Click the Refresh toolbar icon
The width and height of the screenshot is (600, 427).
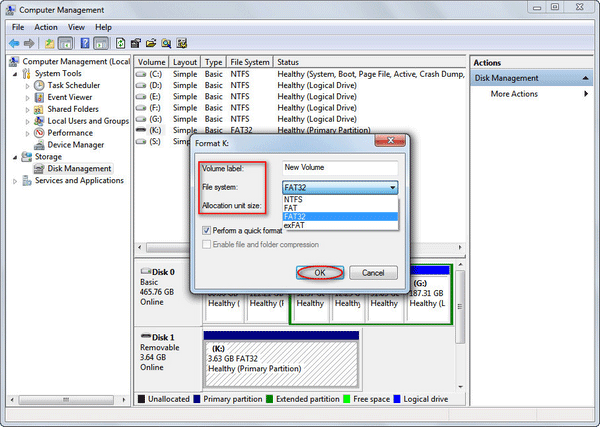(121, 43)
